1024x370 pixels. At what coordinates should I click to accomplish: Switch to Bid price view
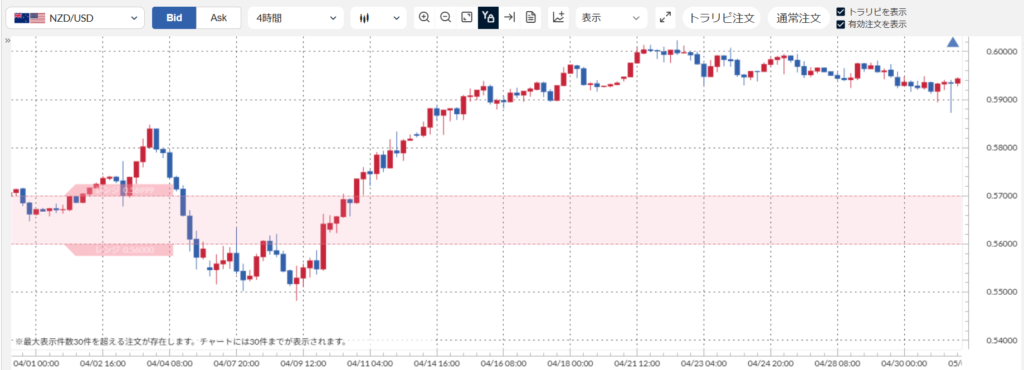(x=174, y=18)
